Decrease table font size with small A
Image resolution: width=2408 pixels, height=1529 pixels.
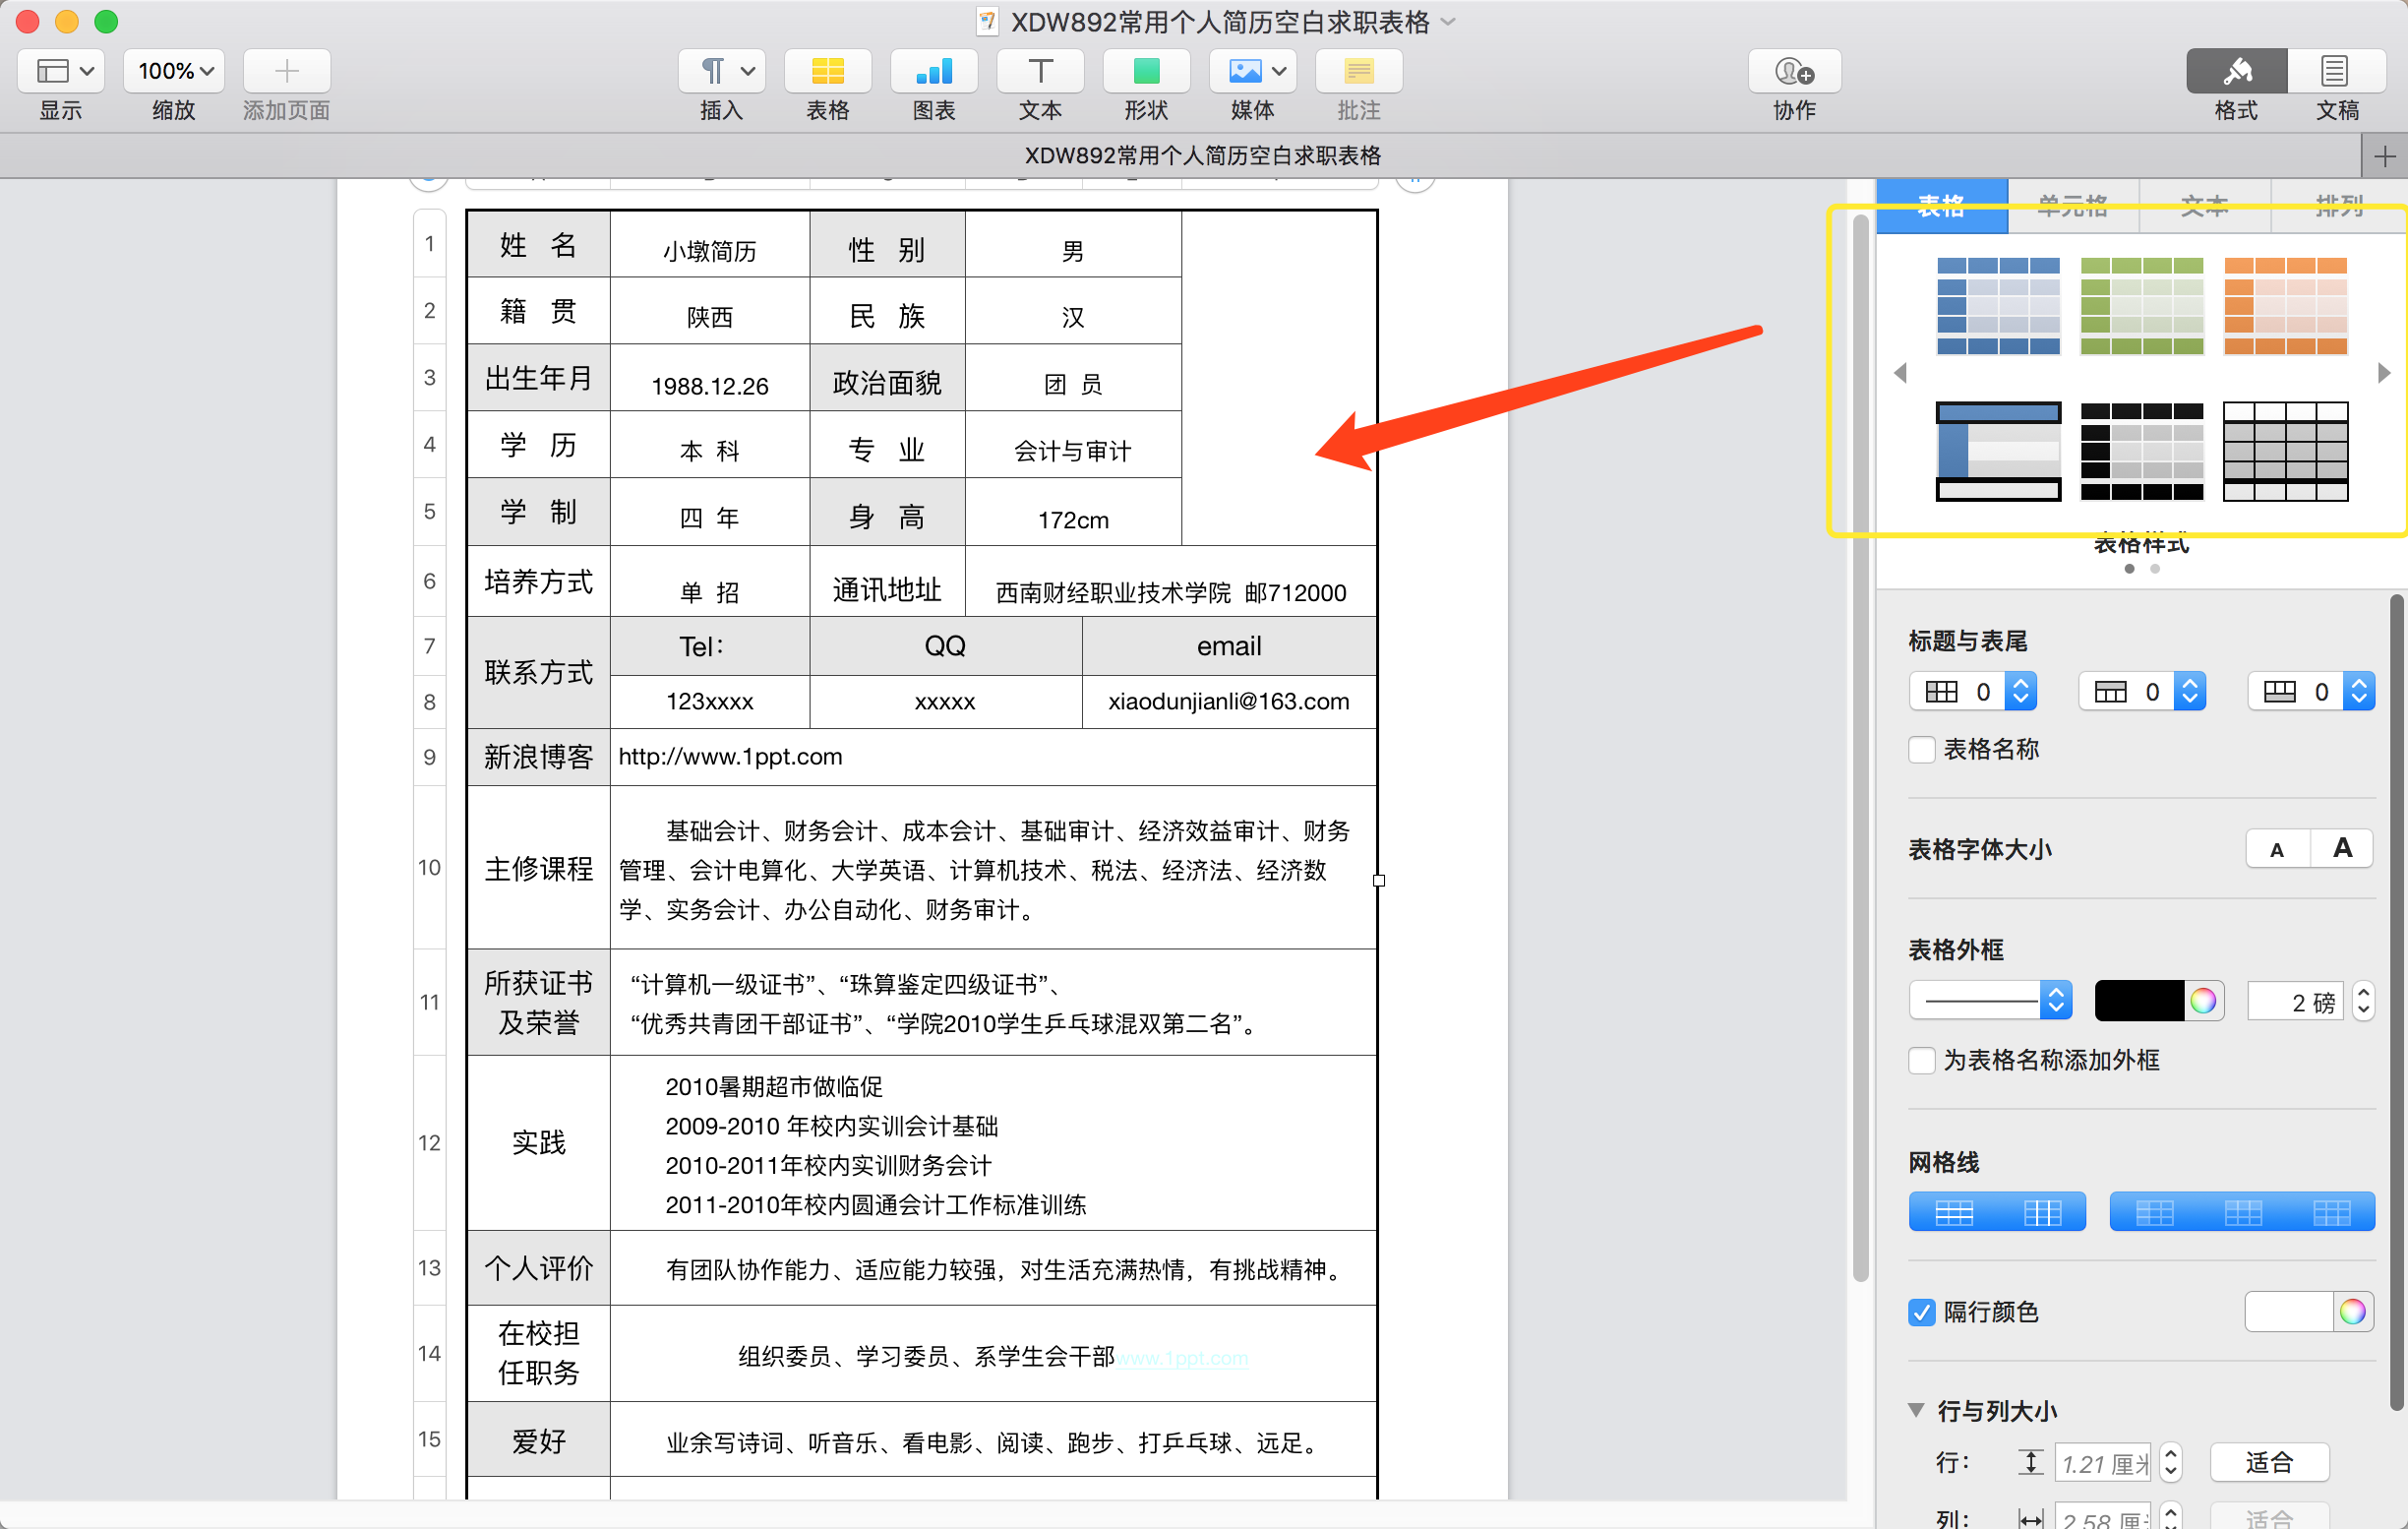tap(2277, 849)
